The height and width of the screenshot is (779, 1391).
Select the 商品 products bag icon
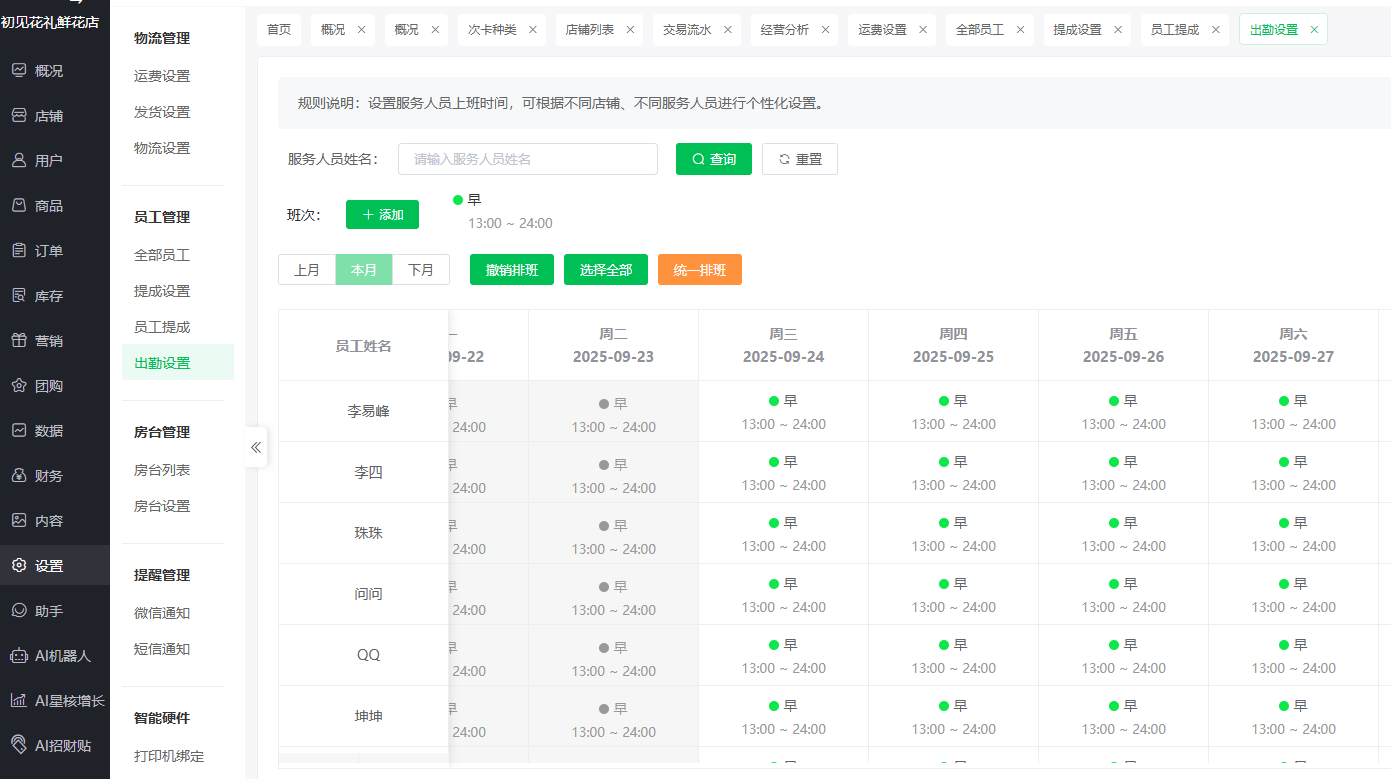pos(19,205)
